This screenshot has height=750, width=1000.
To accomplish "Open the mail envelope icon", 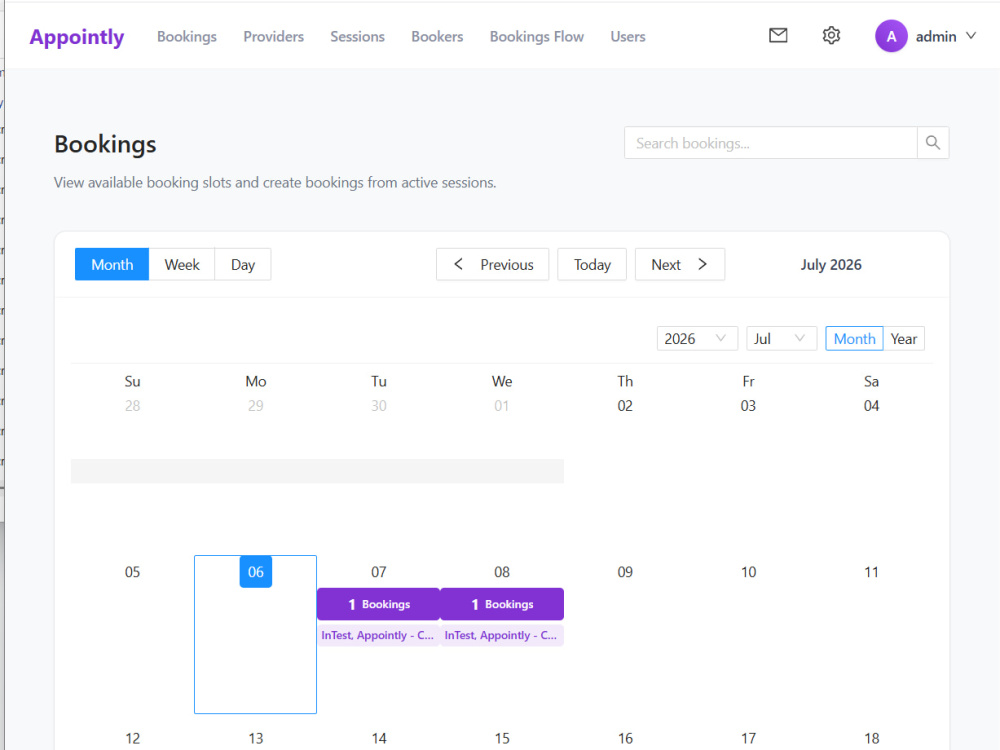I will pos(778,36).
